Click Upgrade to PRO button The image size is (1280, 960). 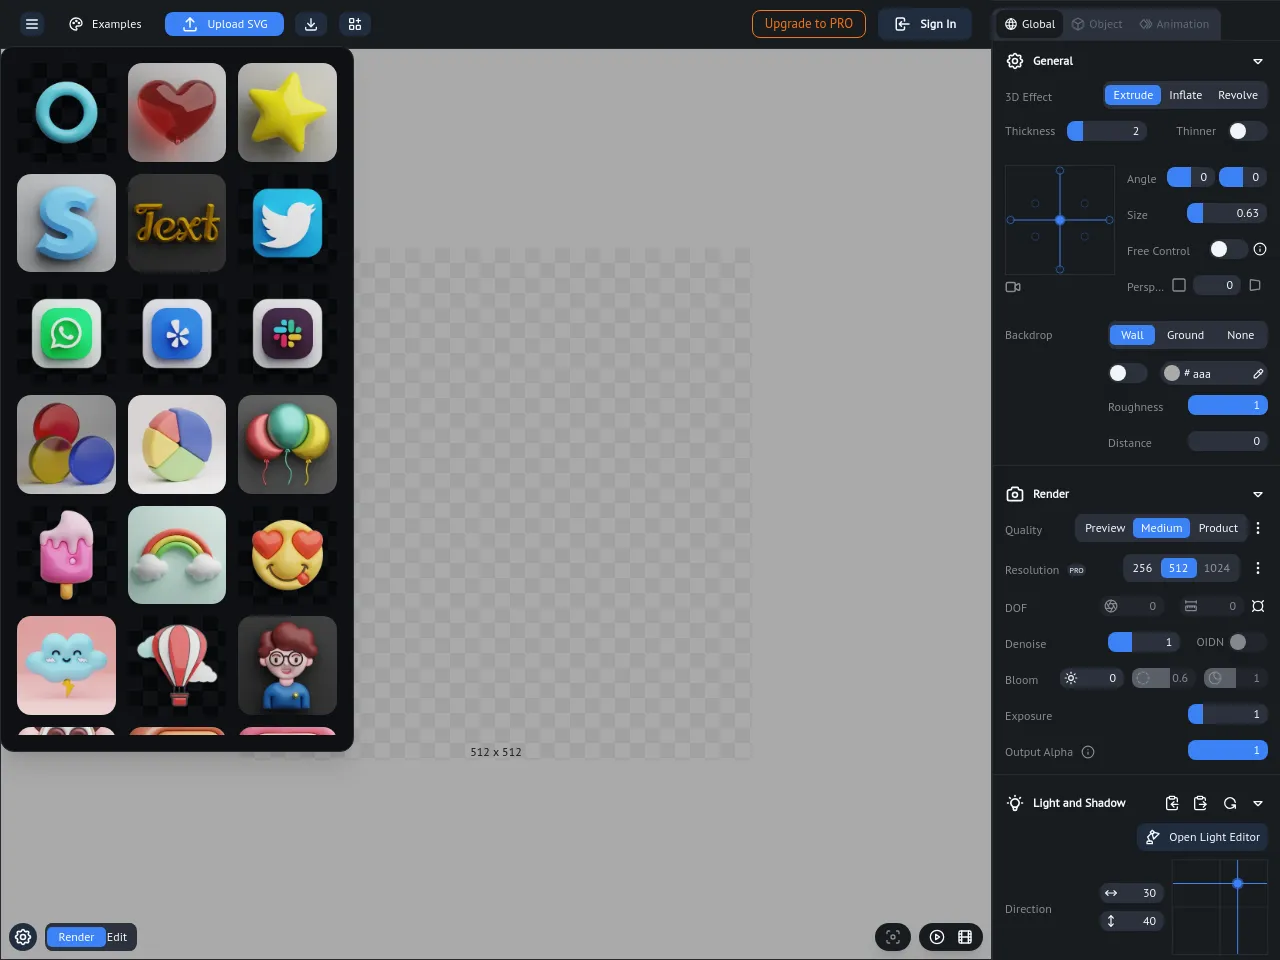click(x=808, y=24)
